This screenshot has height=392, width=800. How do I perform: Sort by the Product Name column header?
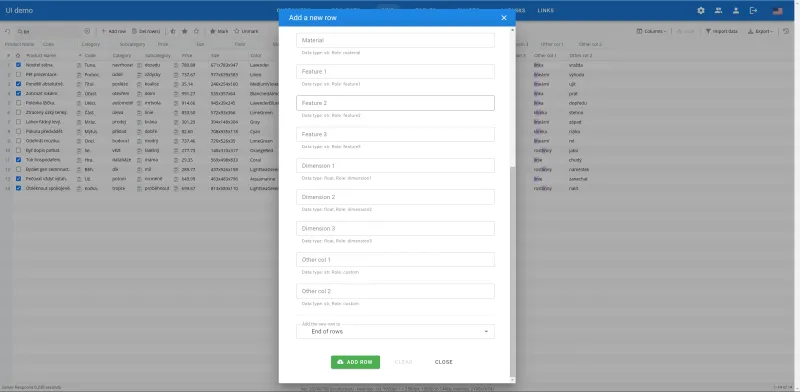tap(41, 55)
